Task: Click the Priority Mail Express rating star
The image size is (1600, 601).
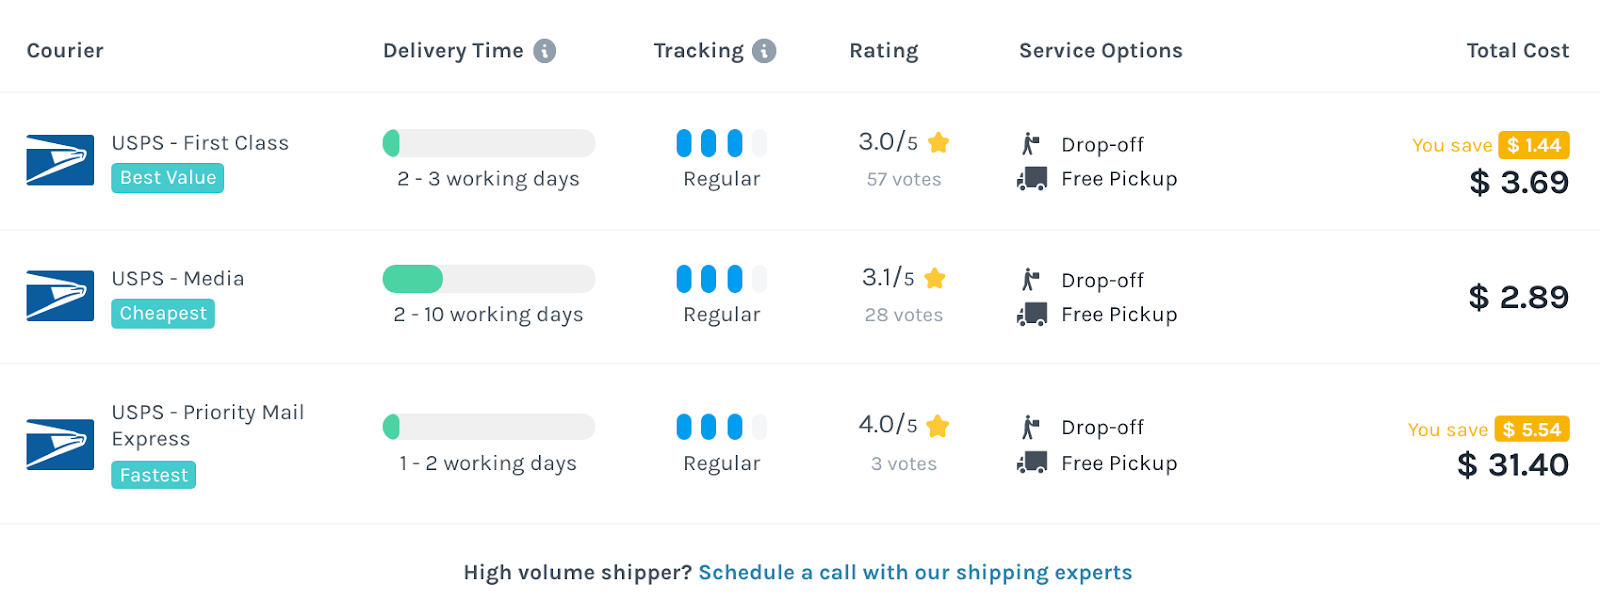Action: [x=937, y=426]
